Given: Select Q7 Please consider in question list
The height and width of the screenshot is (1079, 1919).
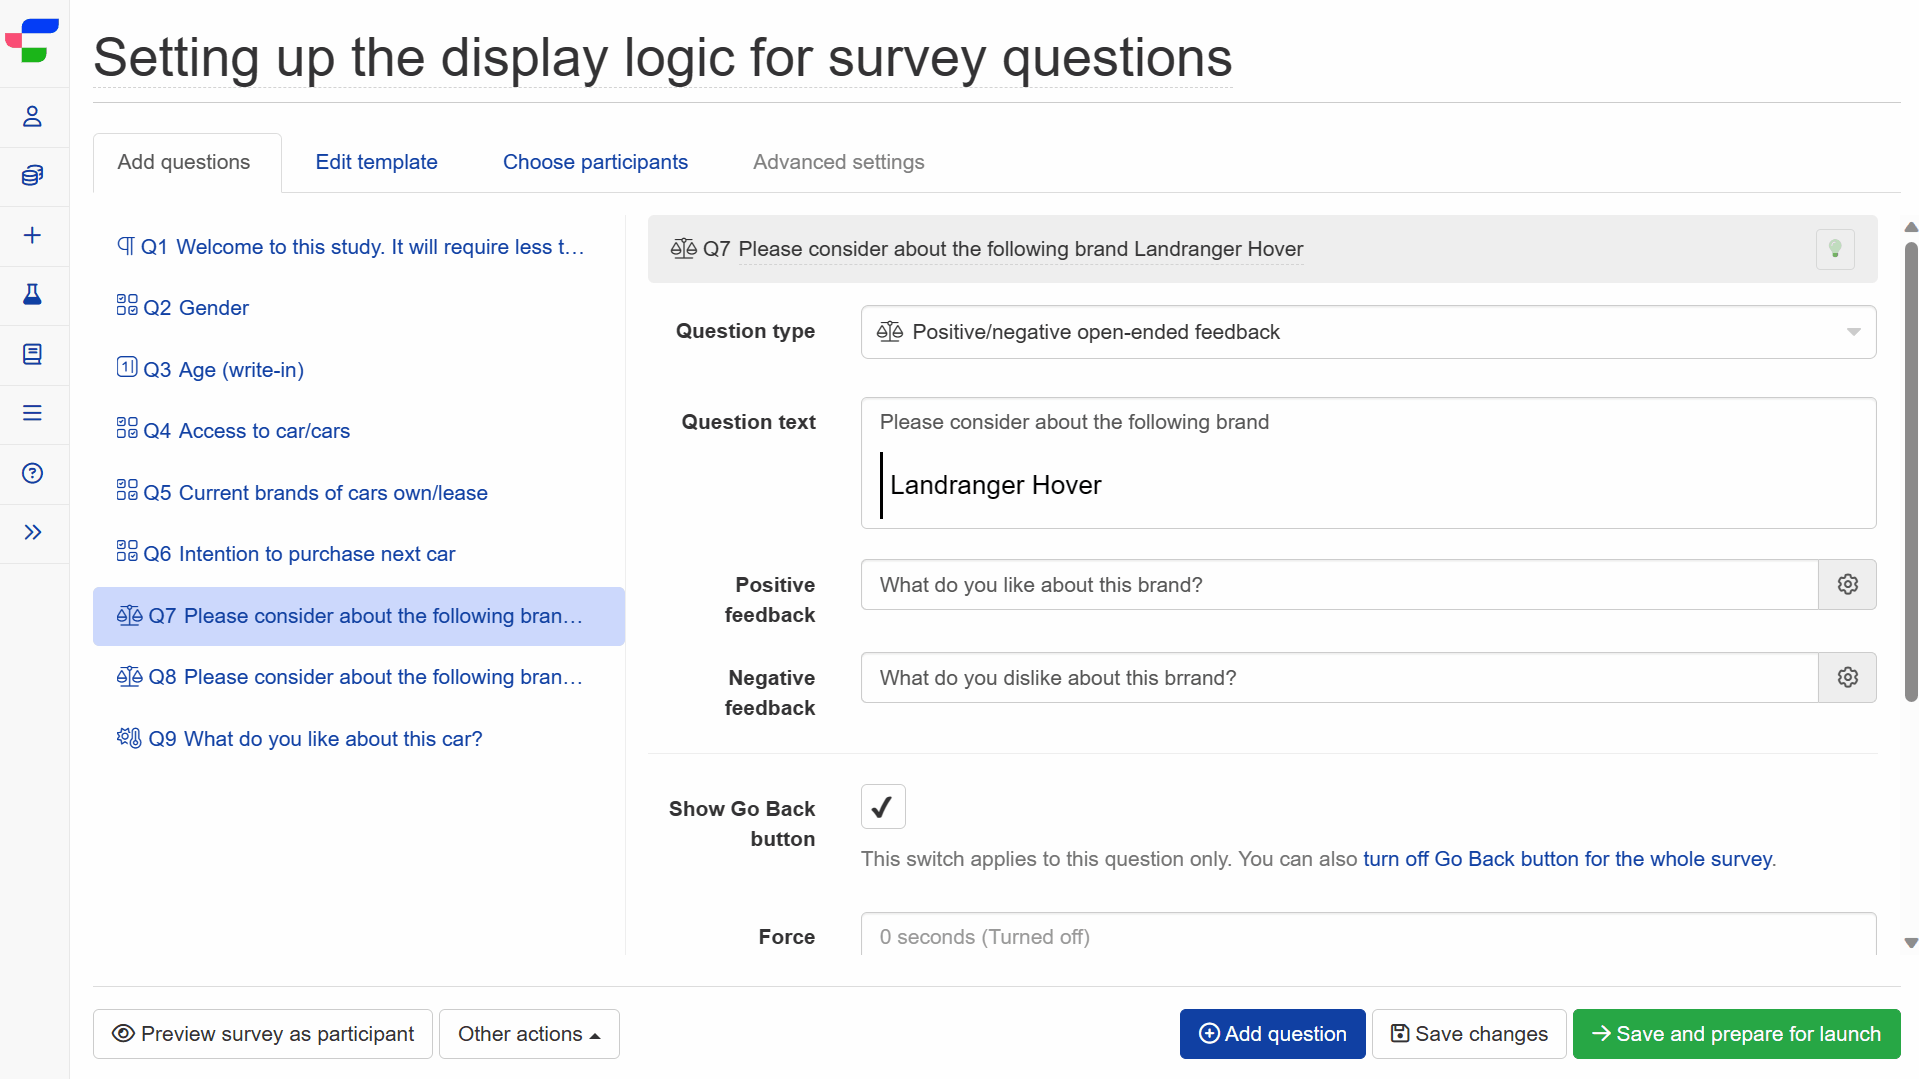Looking at the screenshot, I should [359, 616].
